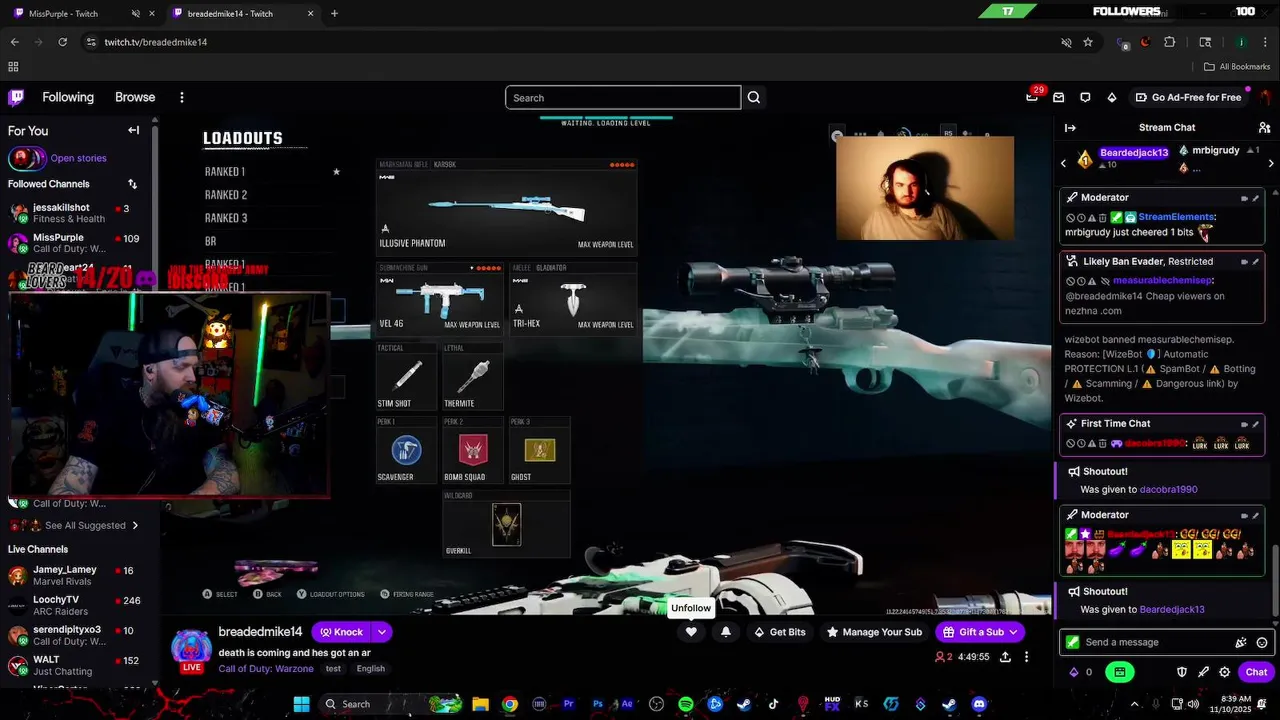Open Photoshop from the taskbar
1280x720 pixels.
tap(599, 704)
